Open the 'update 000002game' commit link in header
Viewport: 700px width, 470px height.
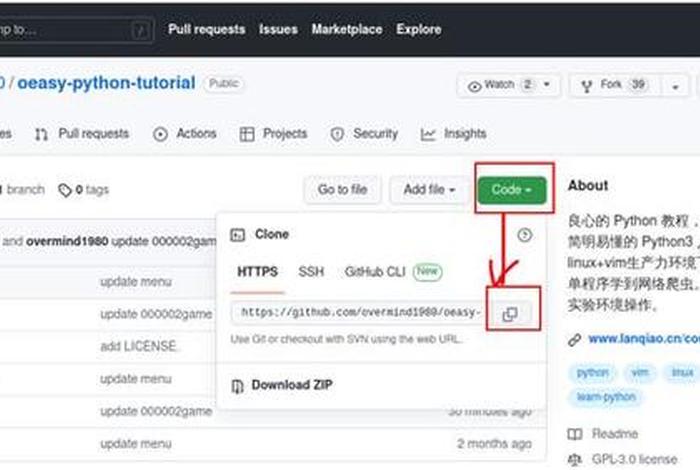pos(164,241)
